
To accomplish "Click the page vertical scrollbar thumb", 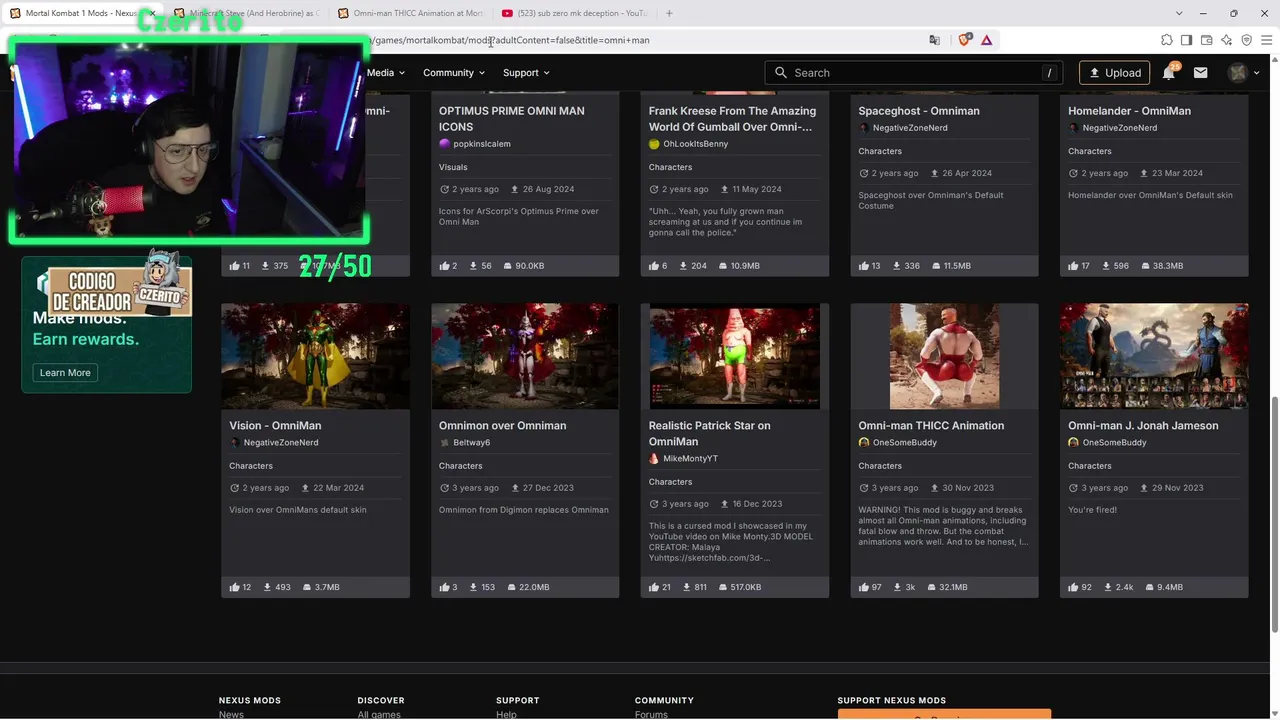I will (1274, 514).
